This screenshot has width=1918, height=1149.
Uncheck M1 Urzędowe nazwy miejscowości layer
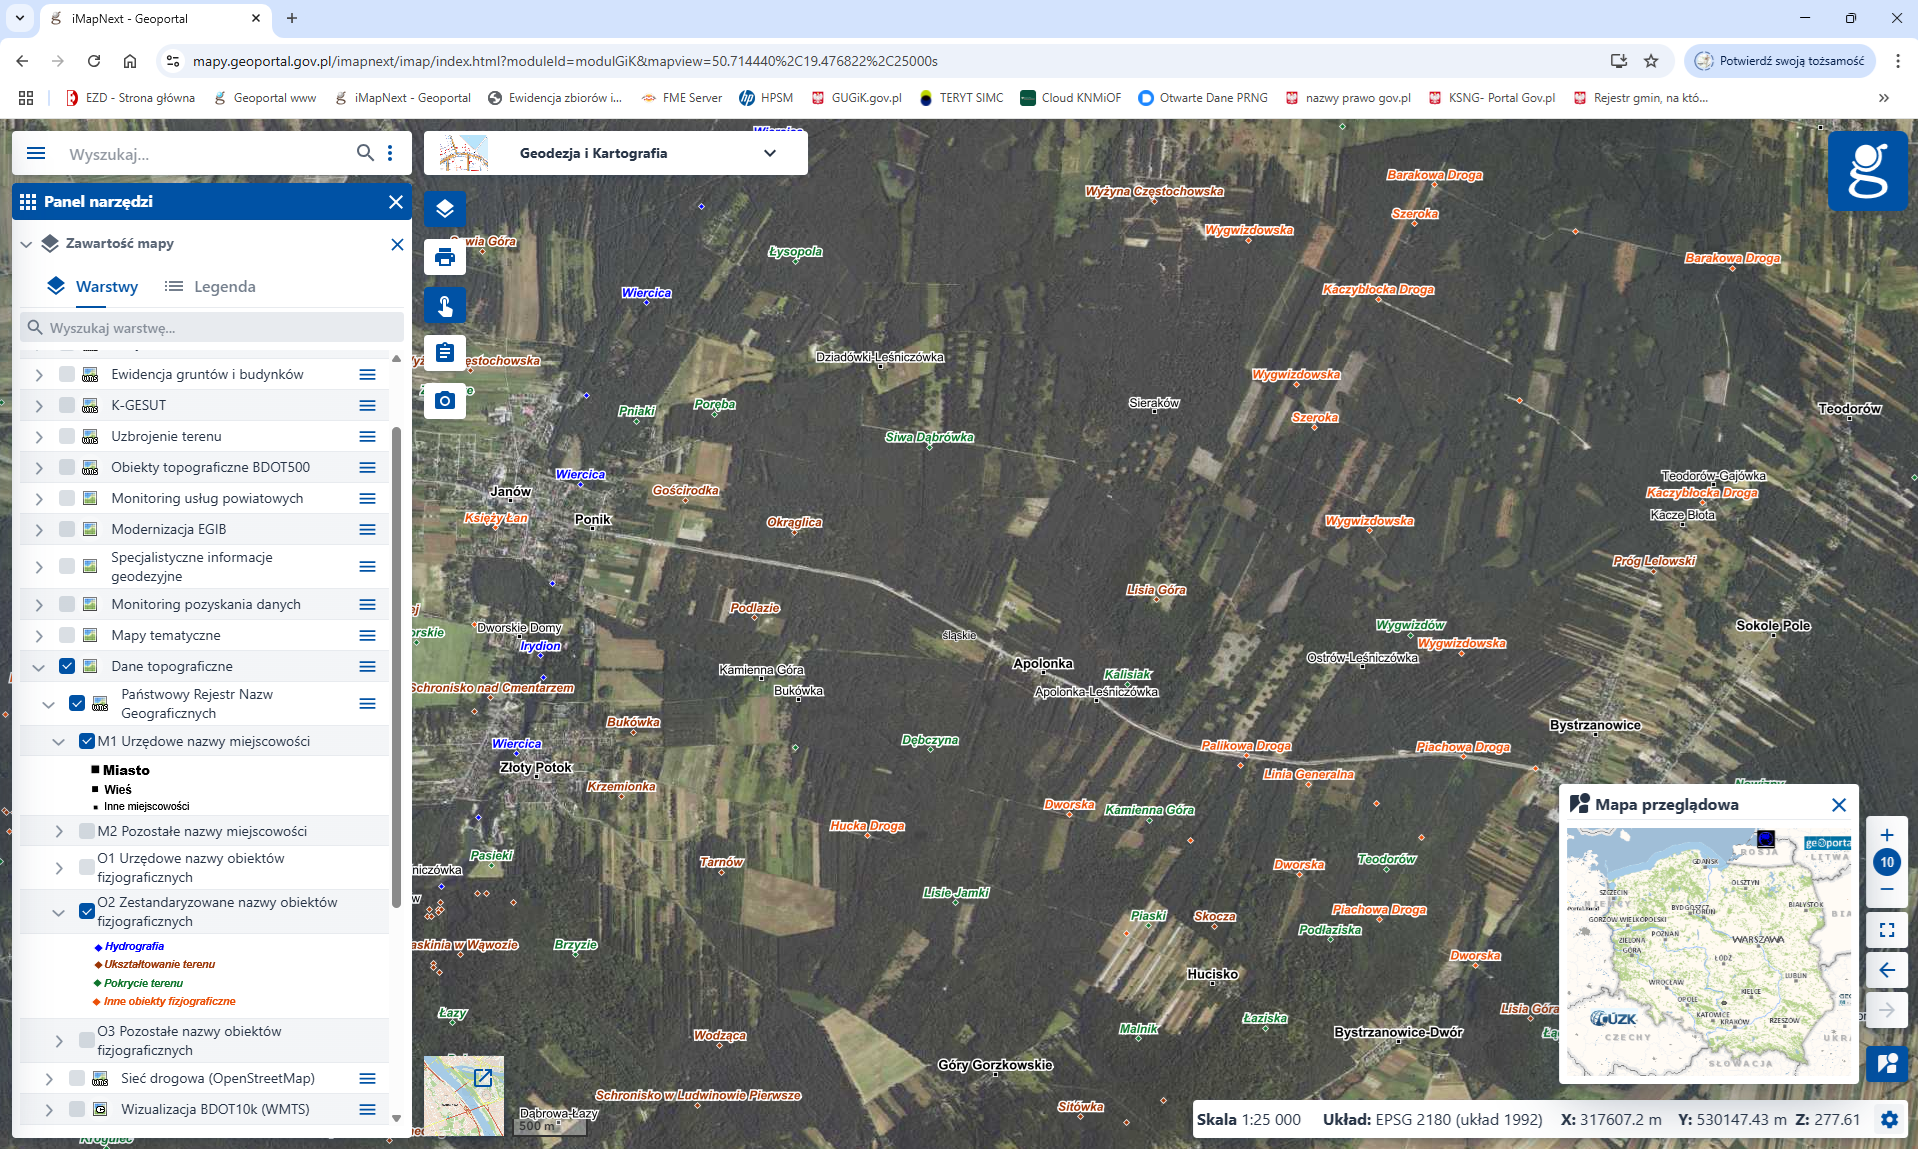coord(87,741)
